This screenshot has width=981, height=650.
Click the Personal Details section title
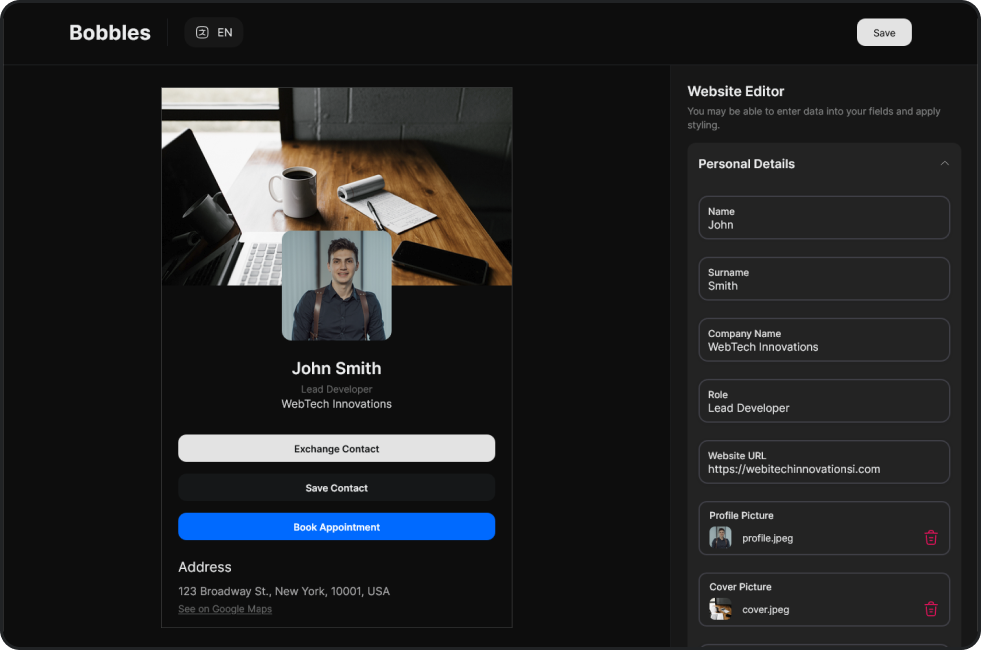746,164
